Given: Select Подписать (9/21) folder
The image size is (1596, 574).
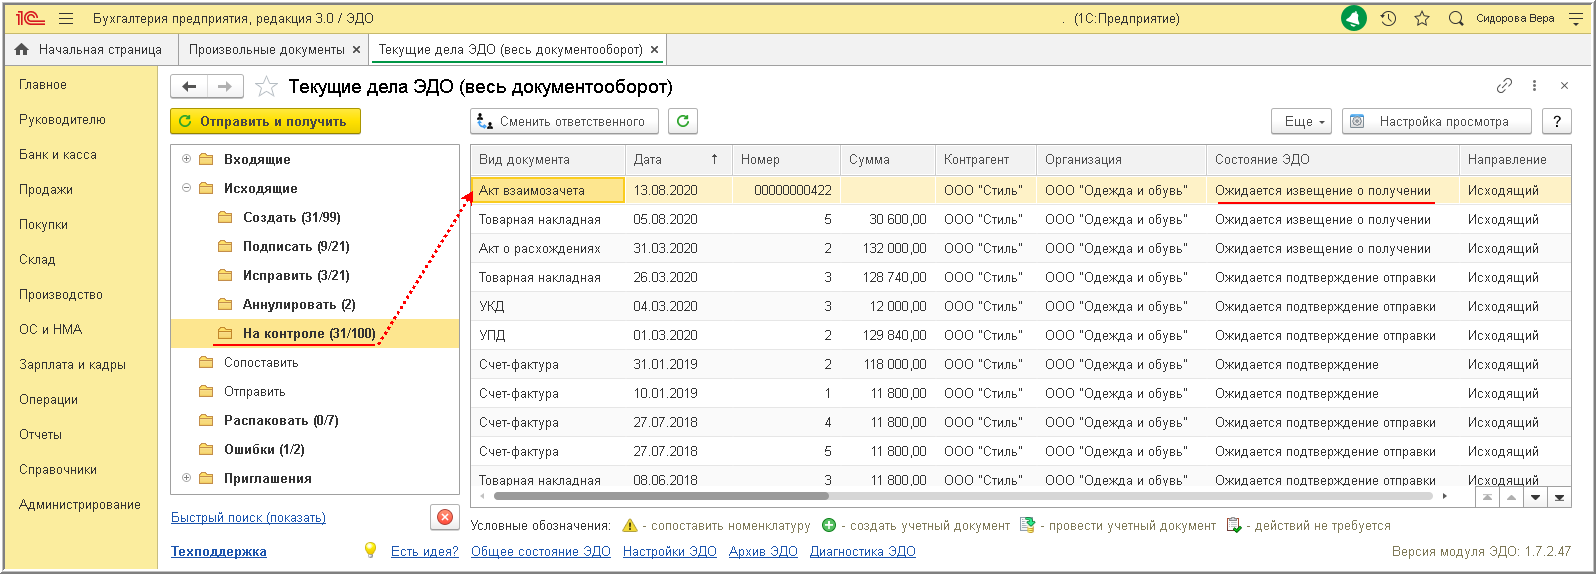Looking at the screenshot, I should [x=295, y=246].
